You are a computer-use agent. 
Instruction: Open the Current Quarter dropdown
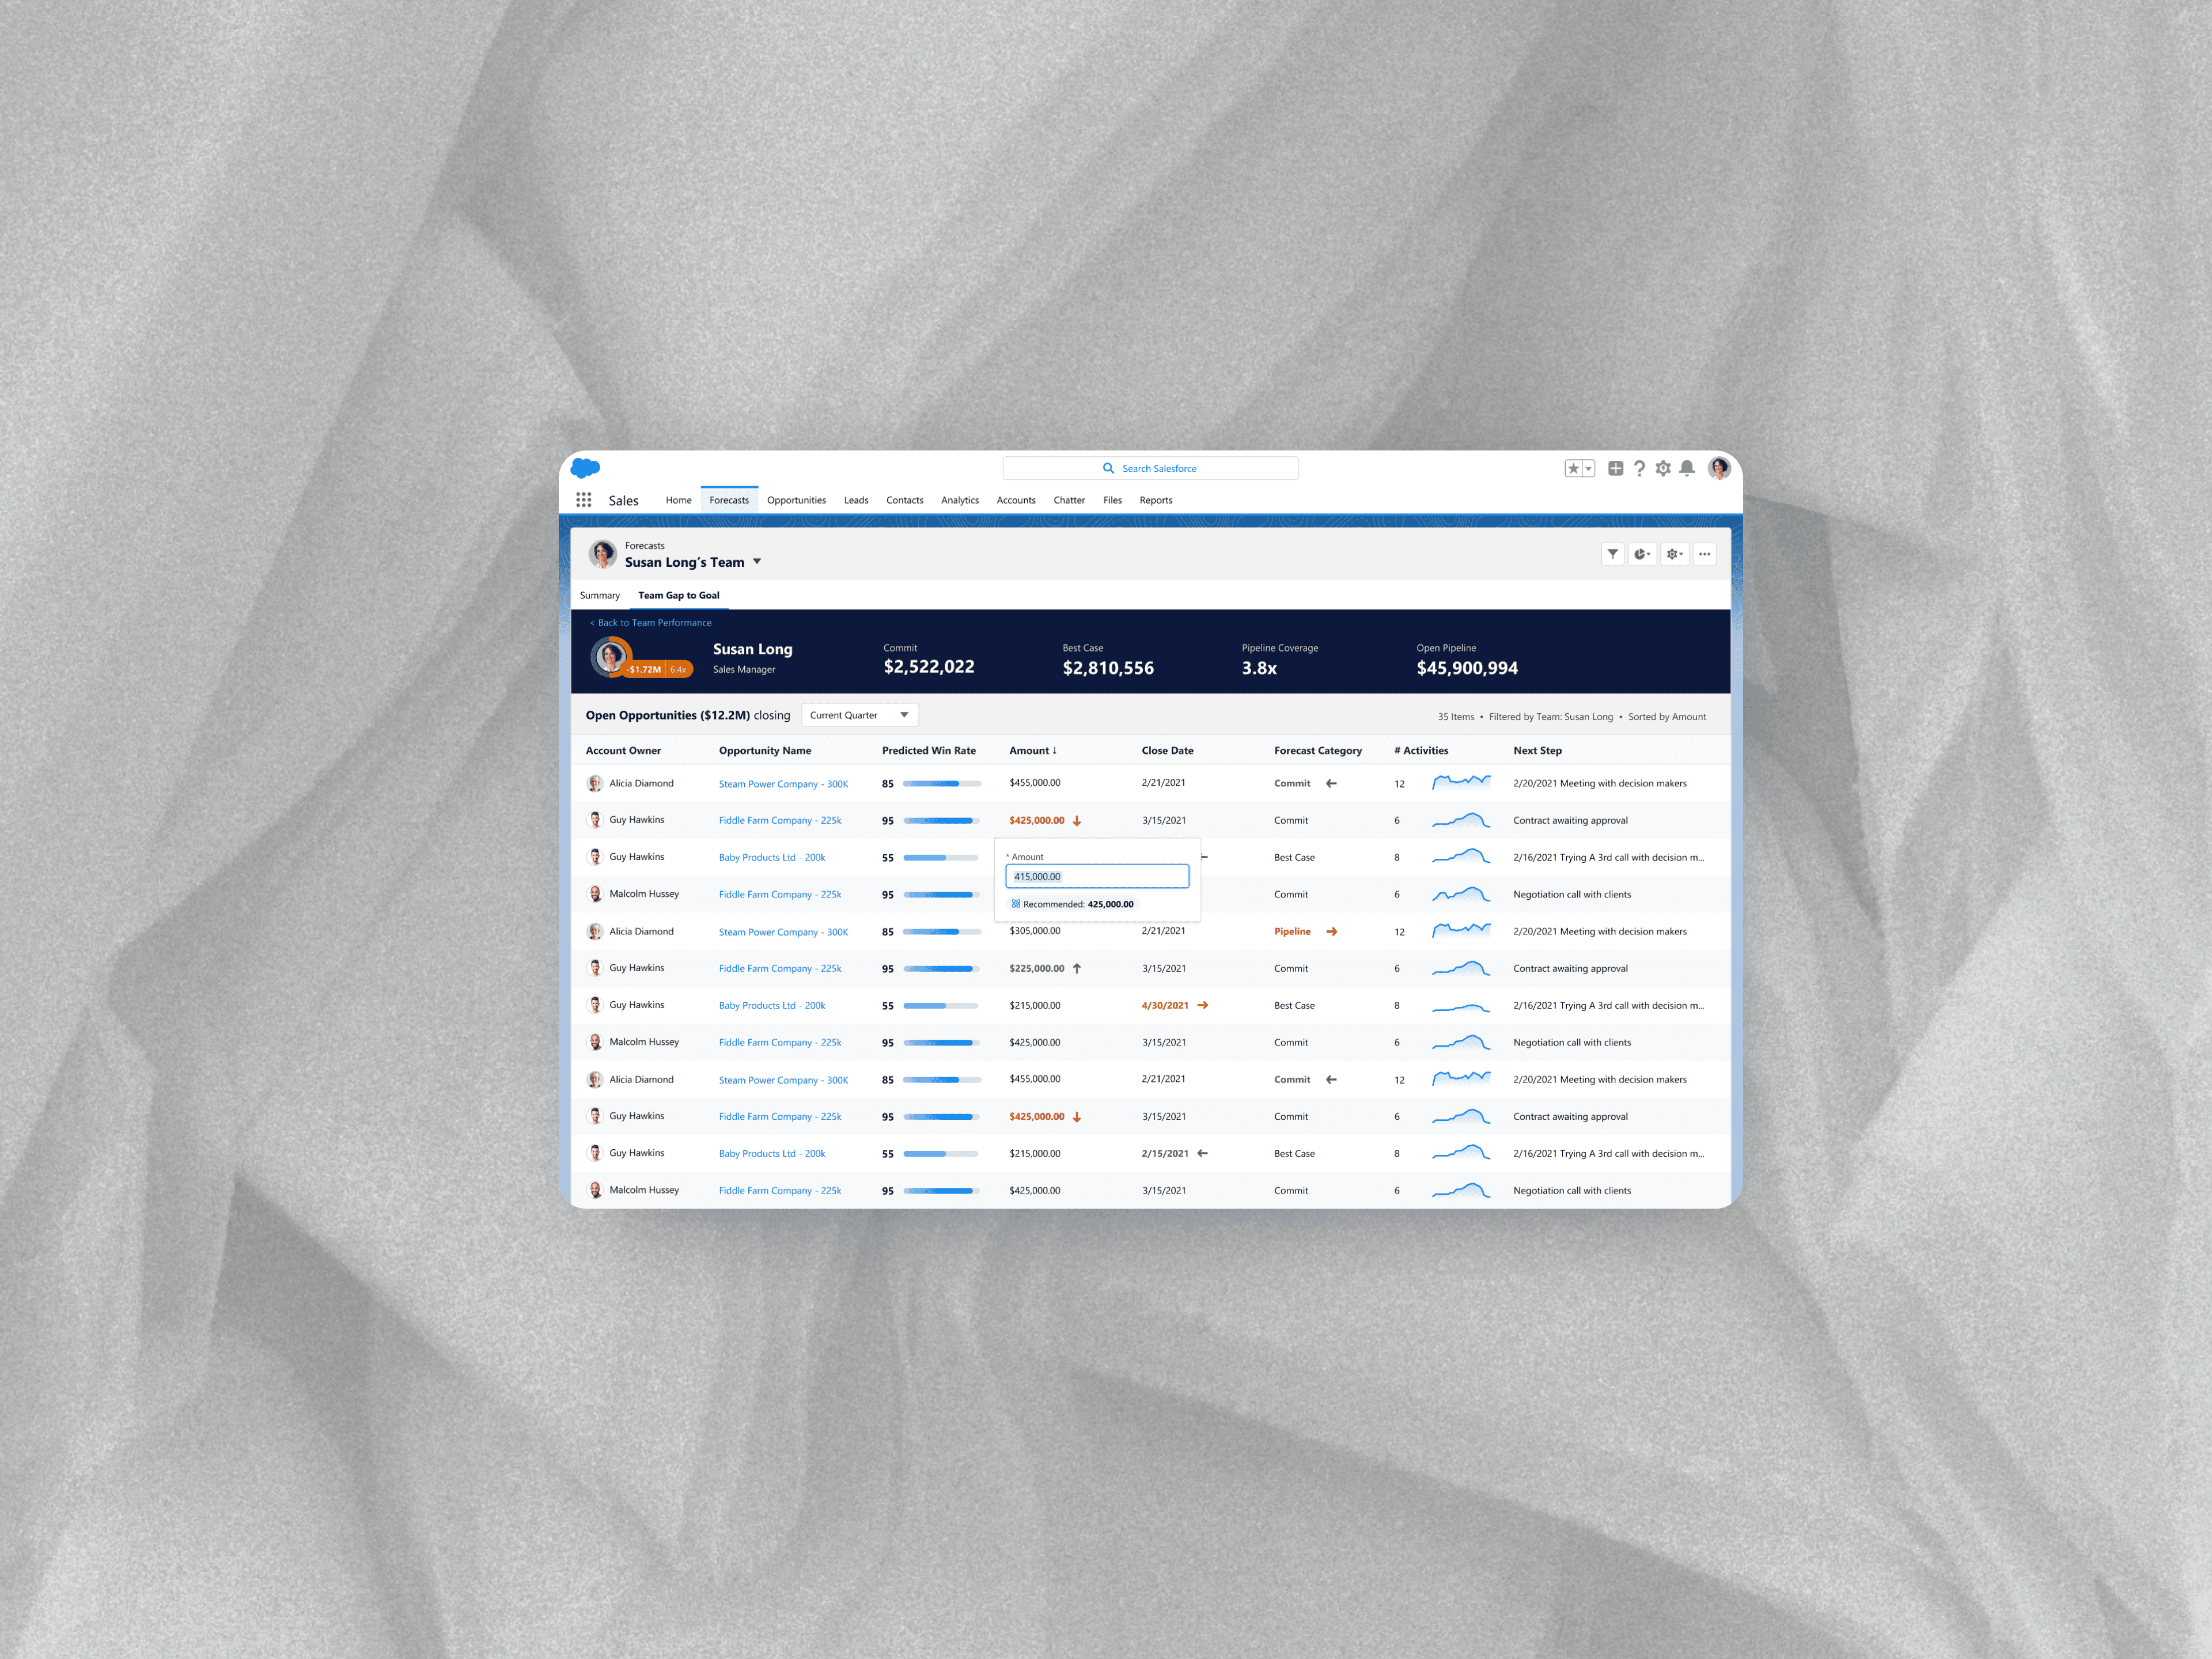(859, 715)
